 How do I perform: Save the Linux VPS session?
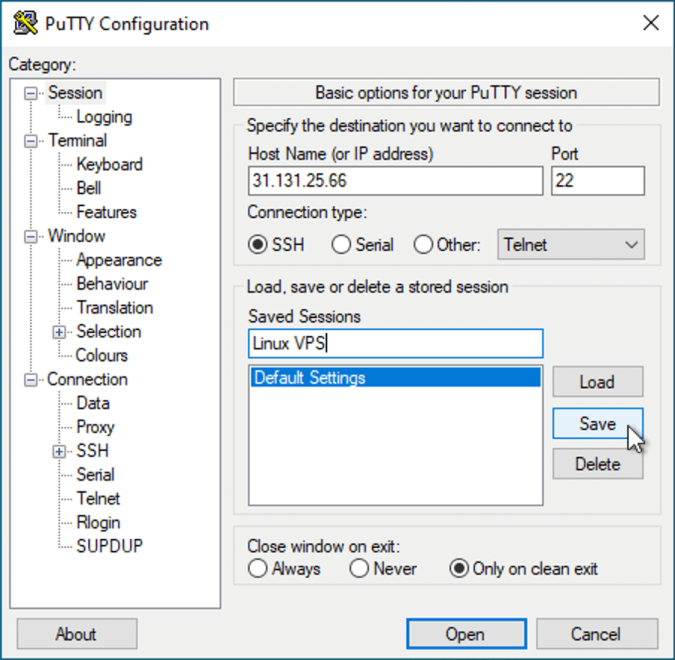click(x=597, y=424)
